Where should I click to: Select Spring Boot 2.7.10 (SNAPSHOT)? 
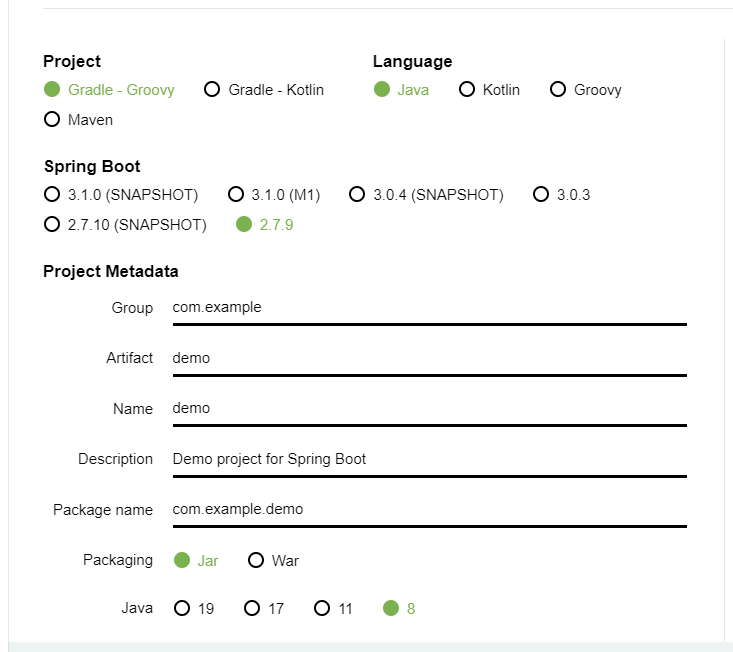tap(125, 224)
